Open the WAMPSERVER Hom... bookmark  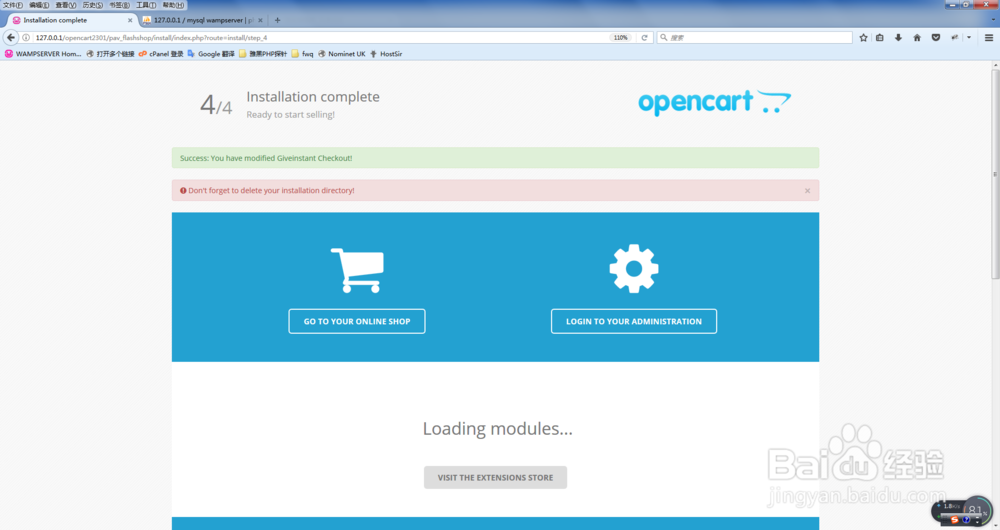(x=43, y=54)
